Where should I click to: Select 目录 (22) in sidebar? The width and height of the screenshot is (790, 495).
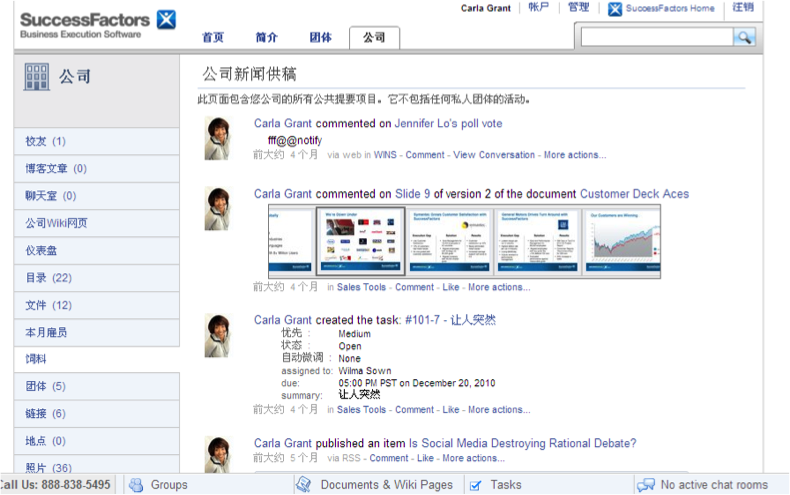coord(48,278)
